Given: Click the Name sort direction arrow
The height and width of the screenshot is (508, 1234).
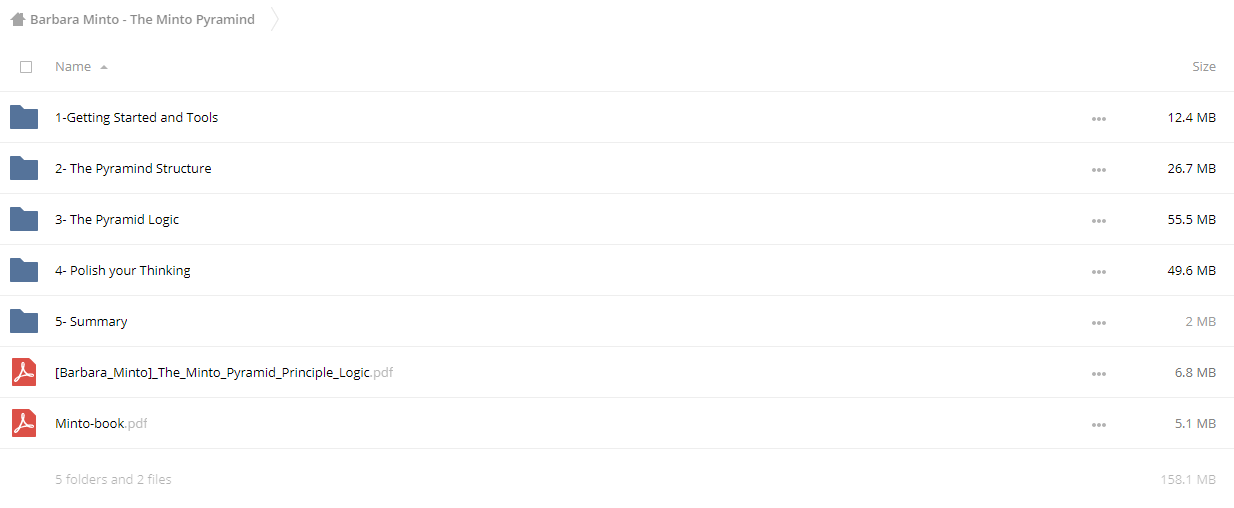Looking at the screenshot, I should coord(104,67).
